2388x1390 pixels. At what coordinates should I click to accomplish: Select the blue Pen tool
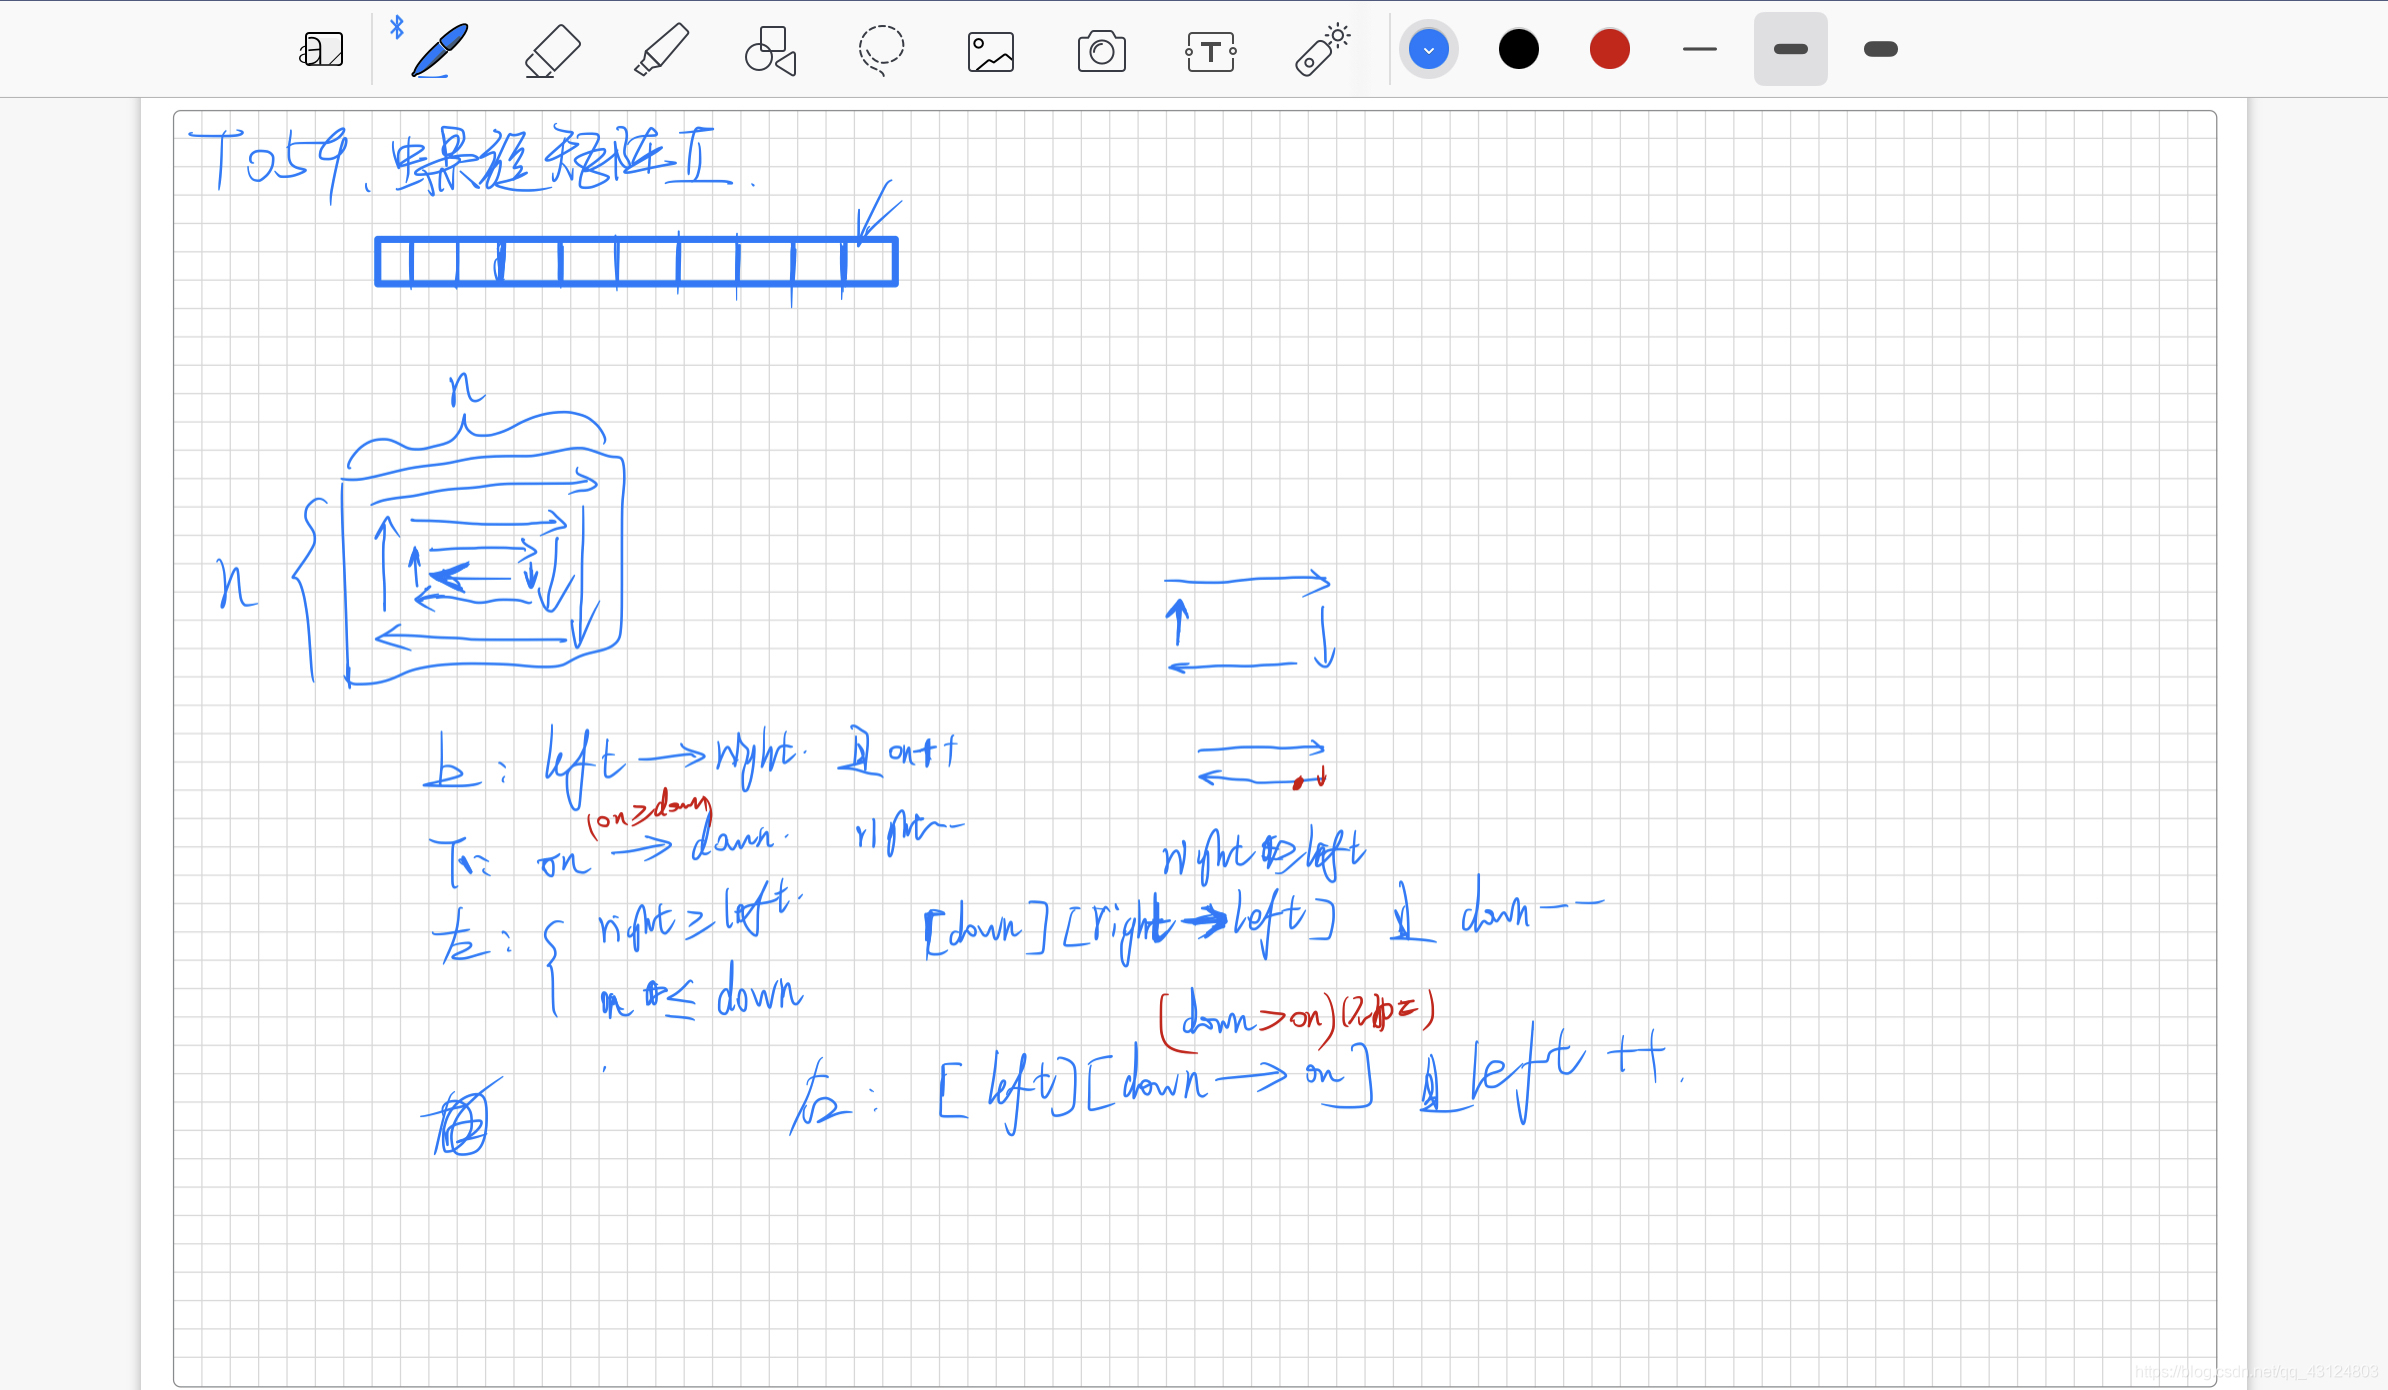(x=440, y=49)
